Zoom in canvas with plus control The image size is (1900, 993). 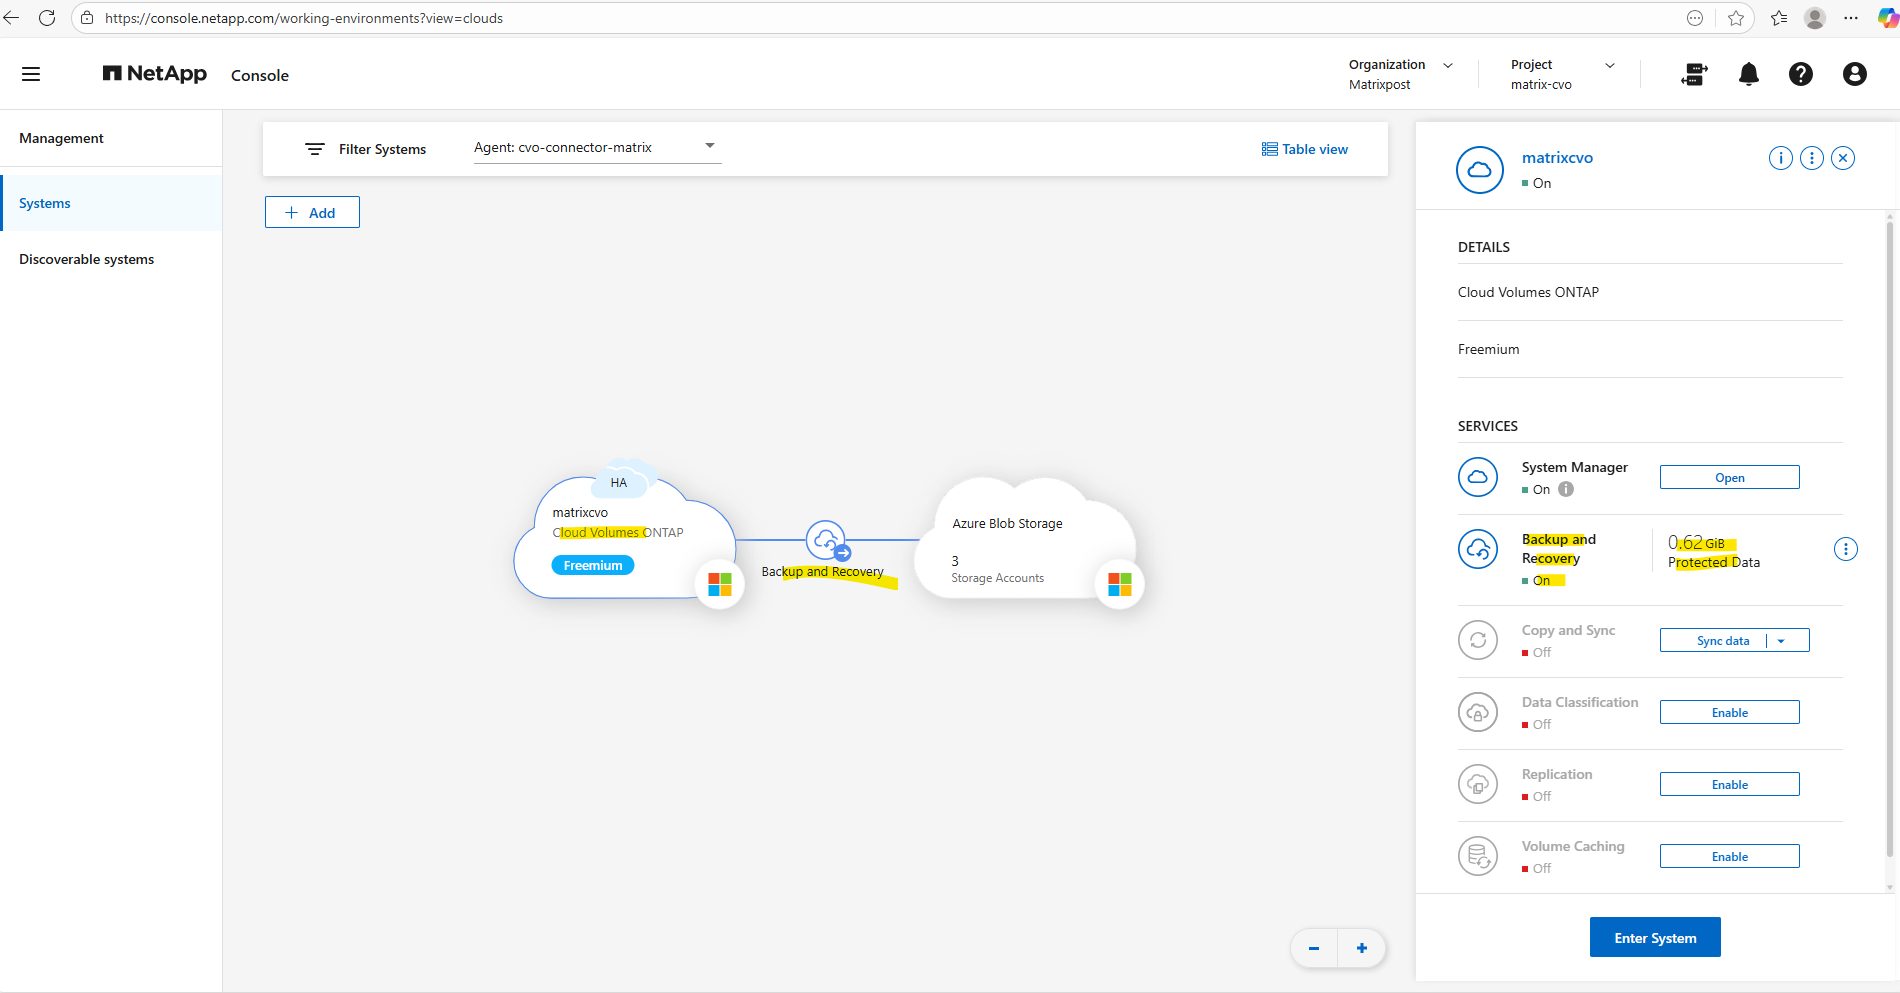(1361, 948)
